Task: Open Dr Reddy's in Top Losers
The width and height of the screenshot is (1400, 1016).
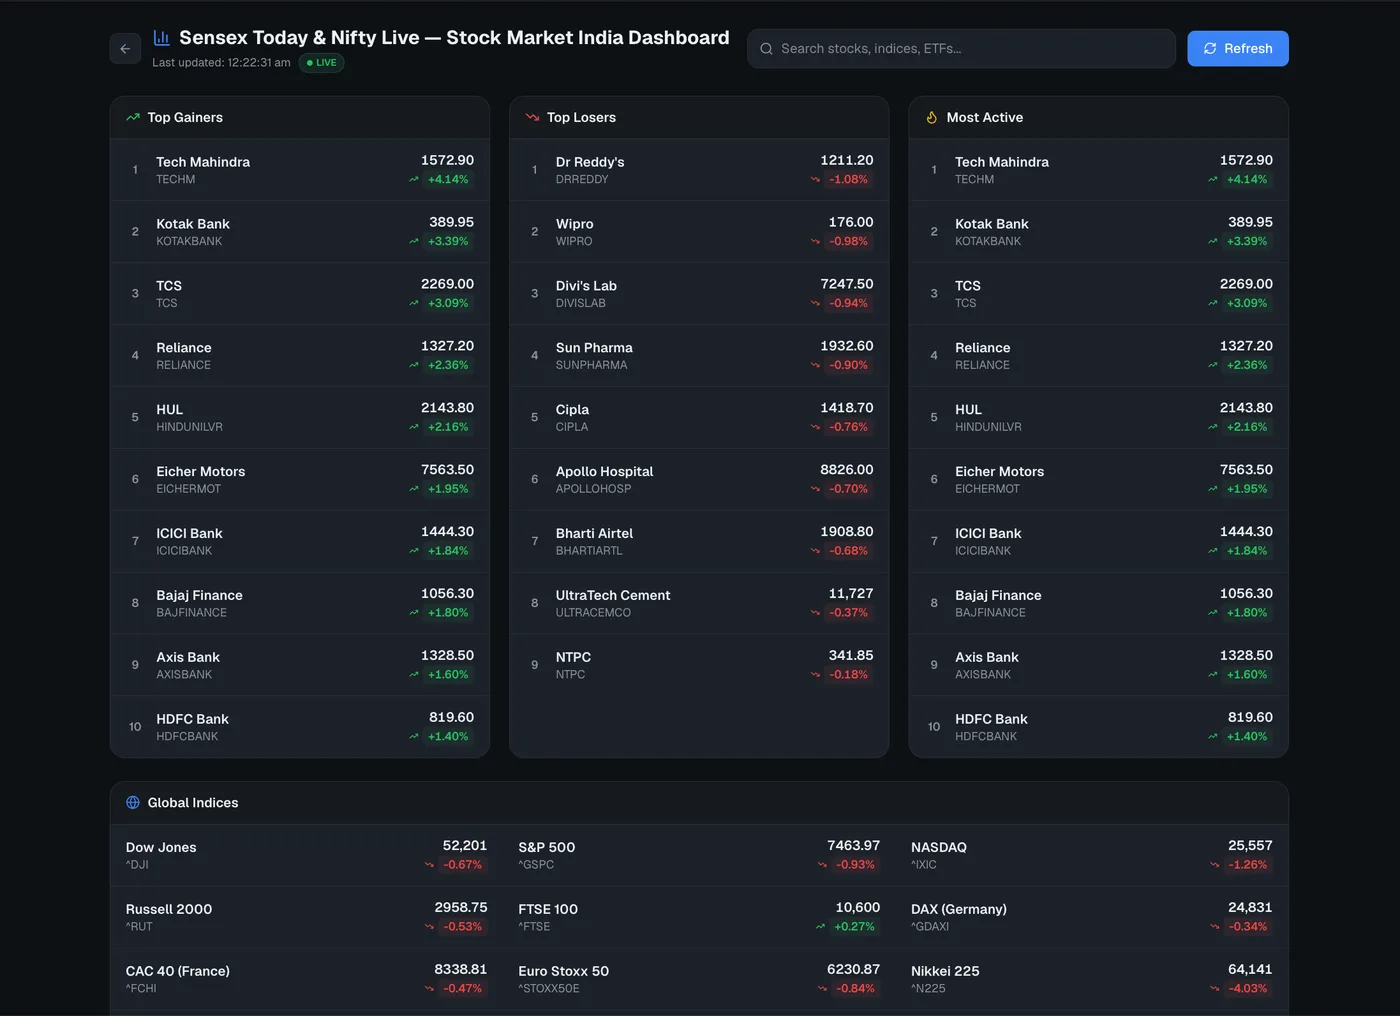Action: tap(699, 170)
